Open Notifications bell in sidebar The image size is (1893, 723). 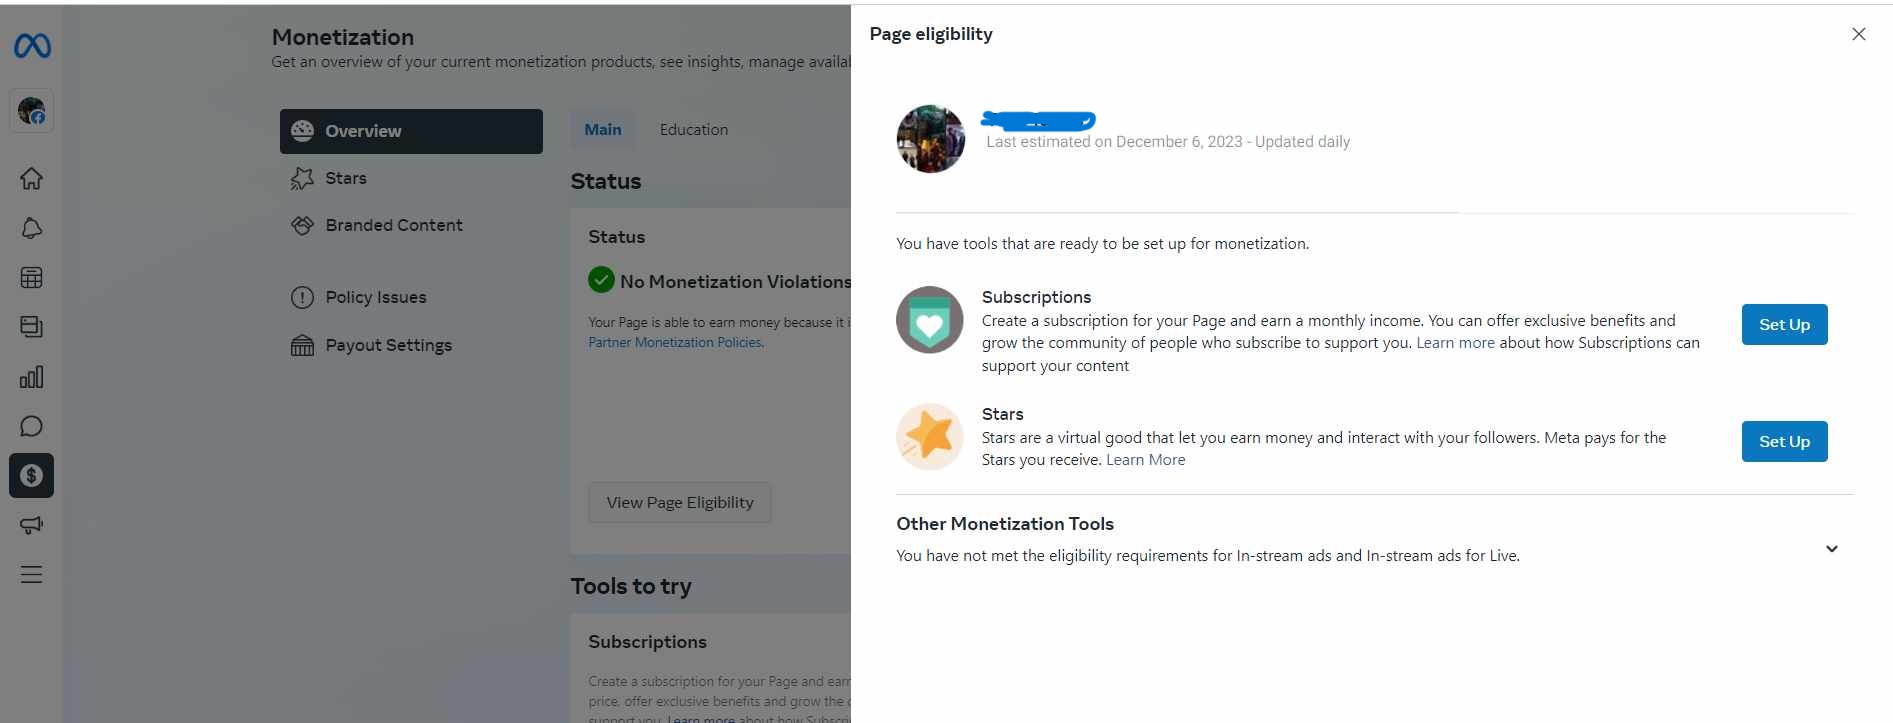pyautogui.click(x=32, y=229)
